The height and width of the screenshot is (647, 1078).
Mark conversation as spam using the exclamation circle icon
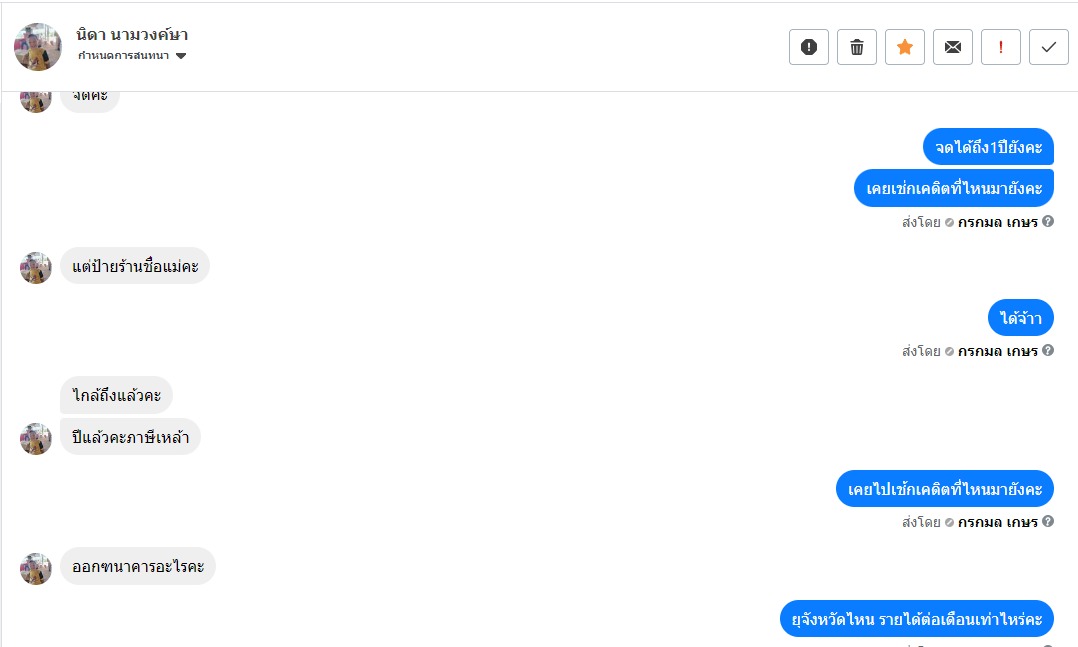(808, 47)
